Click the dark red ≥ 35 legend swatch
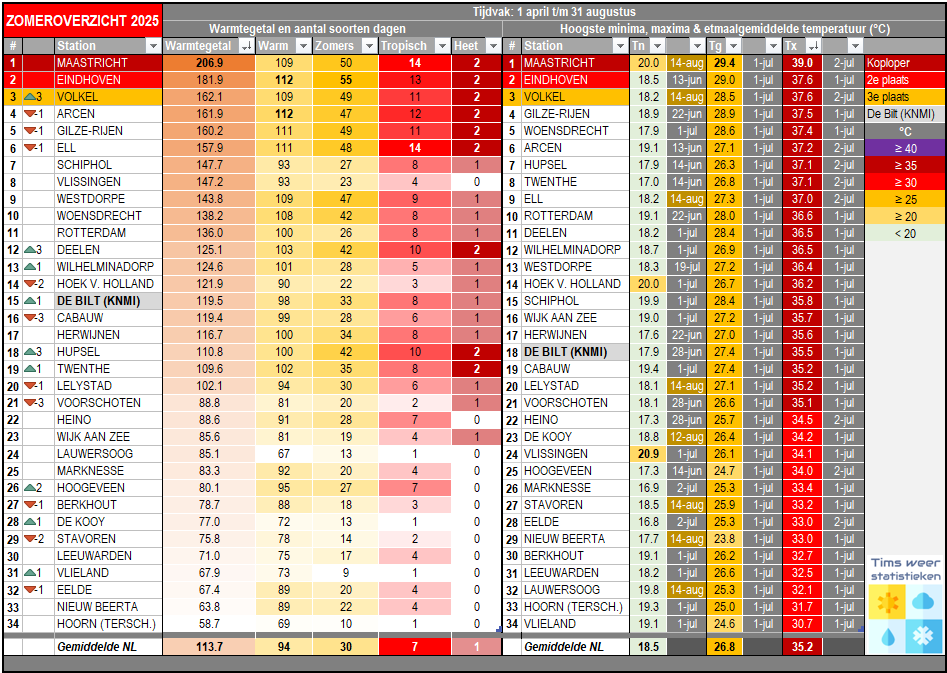 tap(905, 166)
